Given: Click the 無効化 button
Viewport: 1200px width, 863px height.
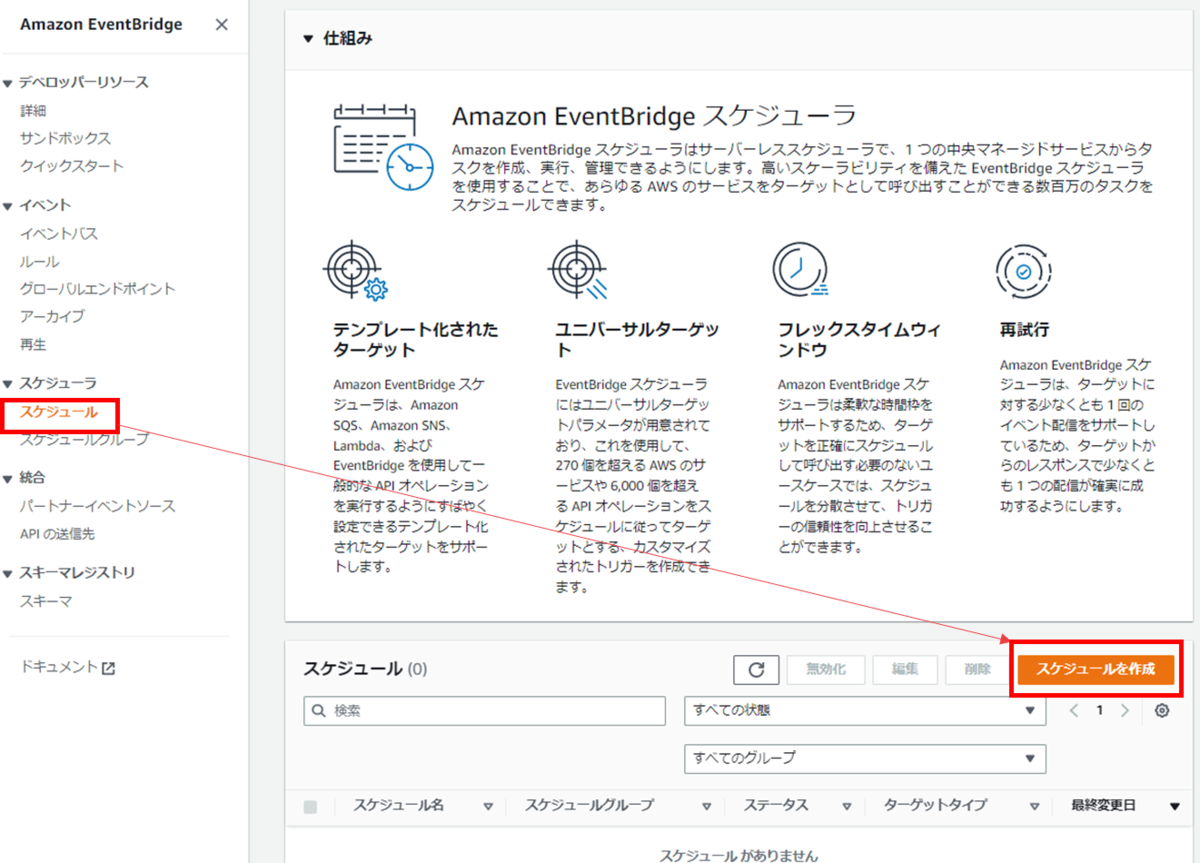Looking at the screenshot, I should (x=825, y=669).
